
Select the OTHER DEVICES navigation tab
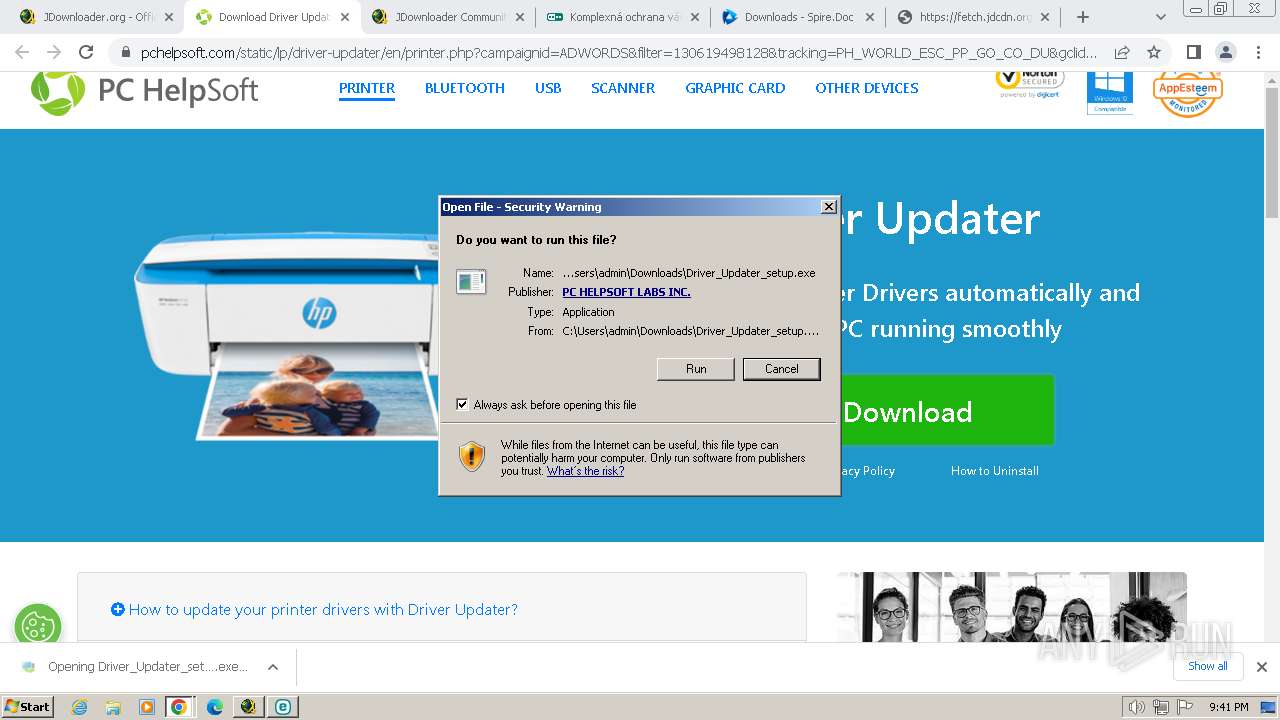[x=867, y=88]
